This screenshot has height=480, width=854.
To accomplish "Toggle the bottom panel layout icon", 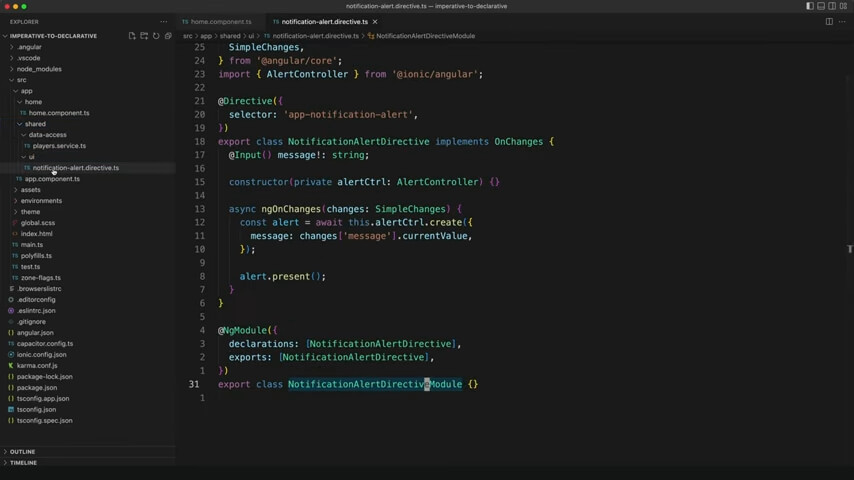I will (x=821, y=6).
